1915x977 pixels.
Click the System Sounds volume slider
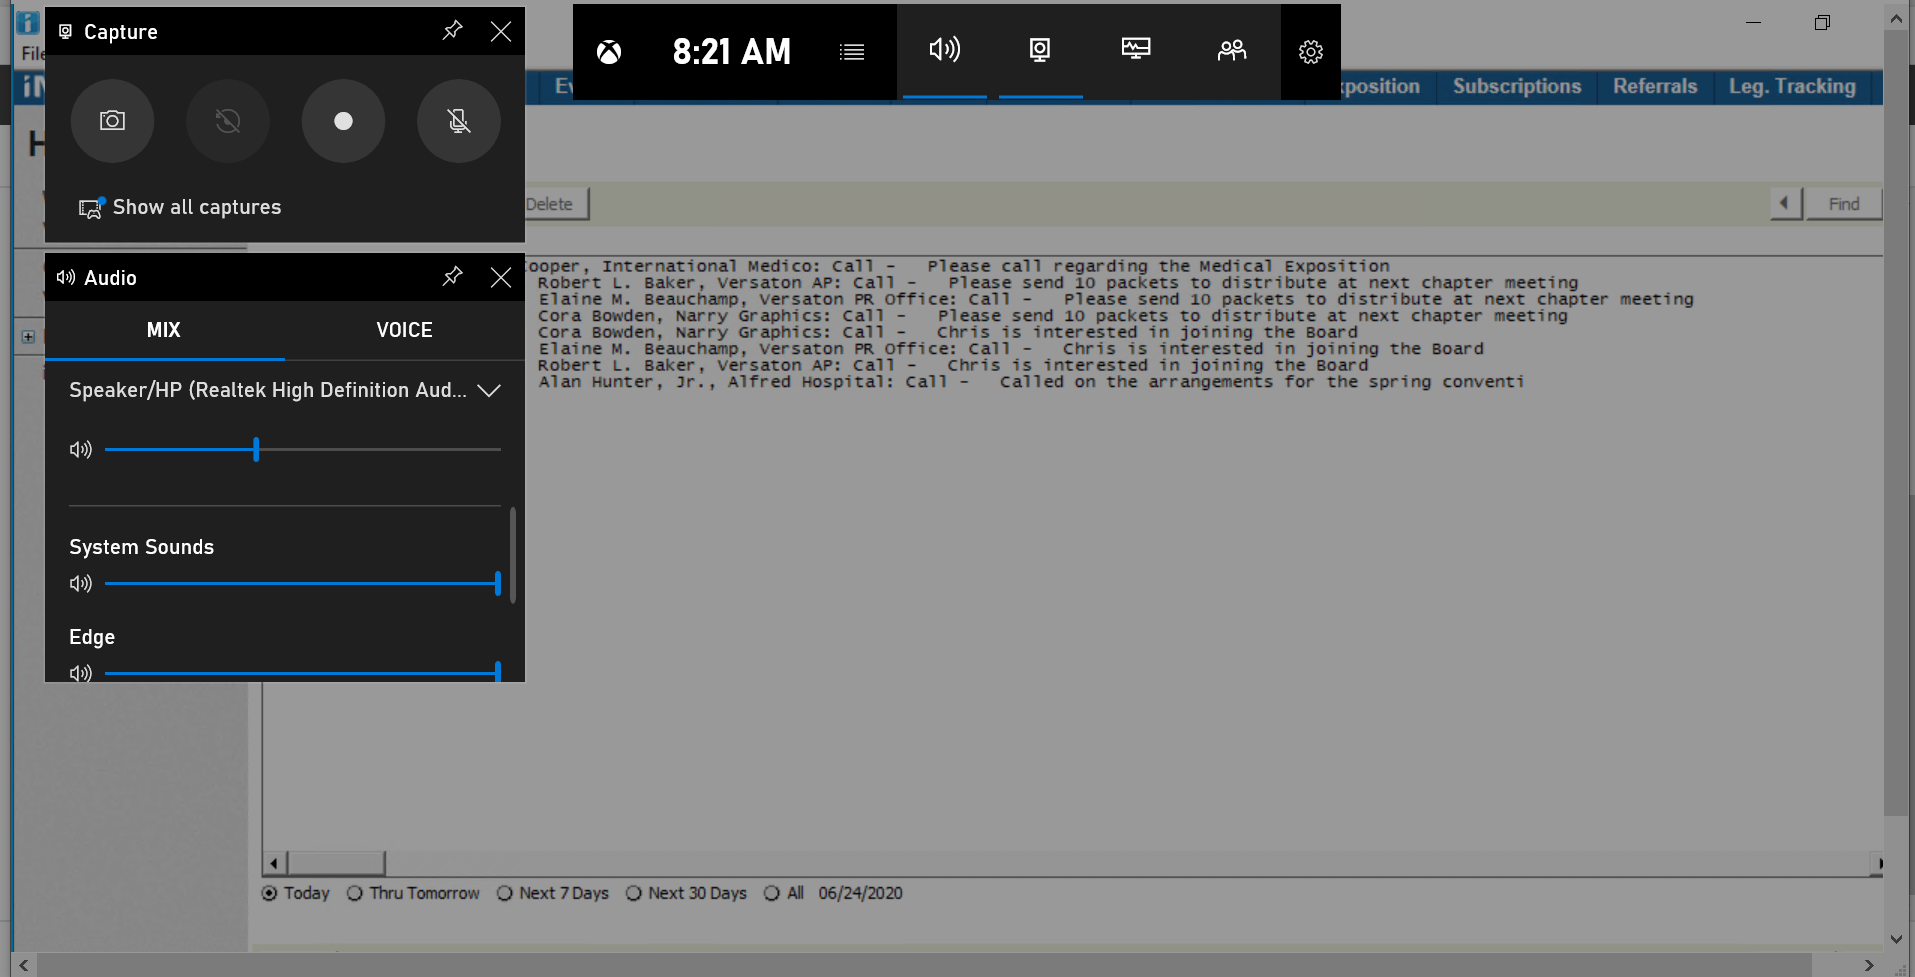300,584
